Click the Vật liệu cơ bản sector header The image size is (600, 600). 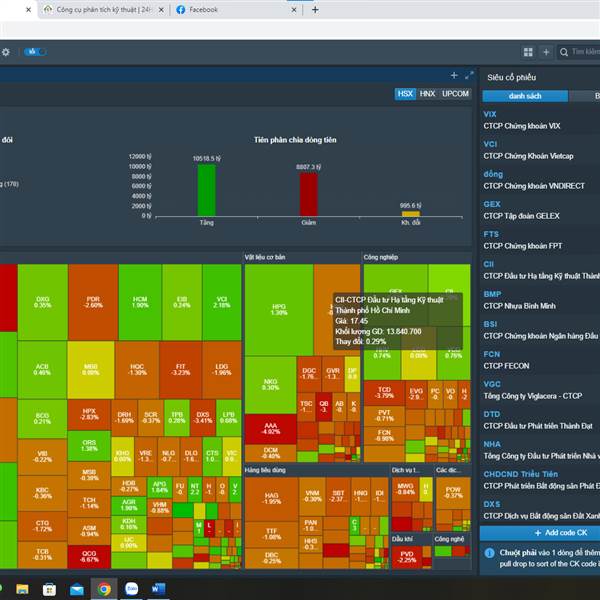265,257
